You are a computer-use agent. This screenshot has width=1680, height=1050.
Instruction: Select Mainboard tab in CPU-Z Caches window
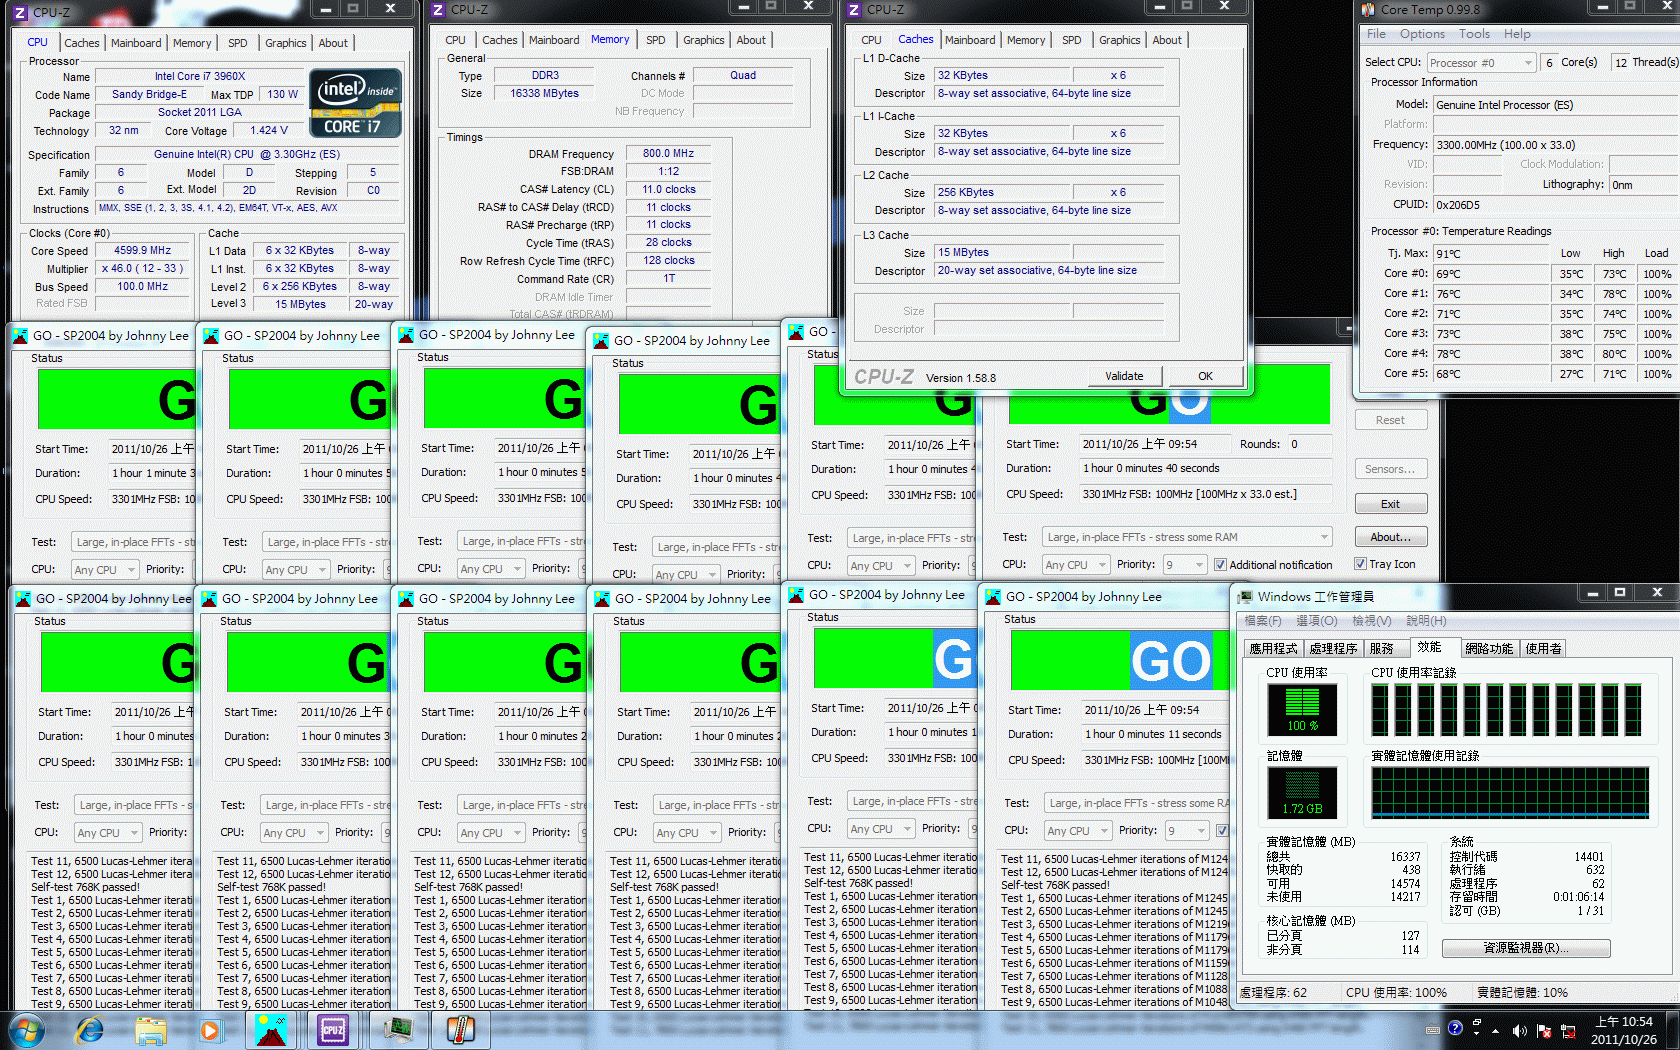coord(970,40)
